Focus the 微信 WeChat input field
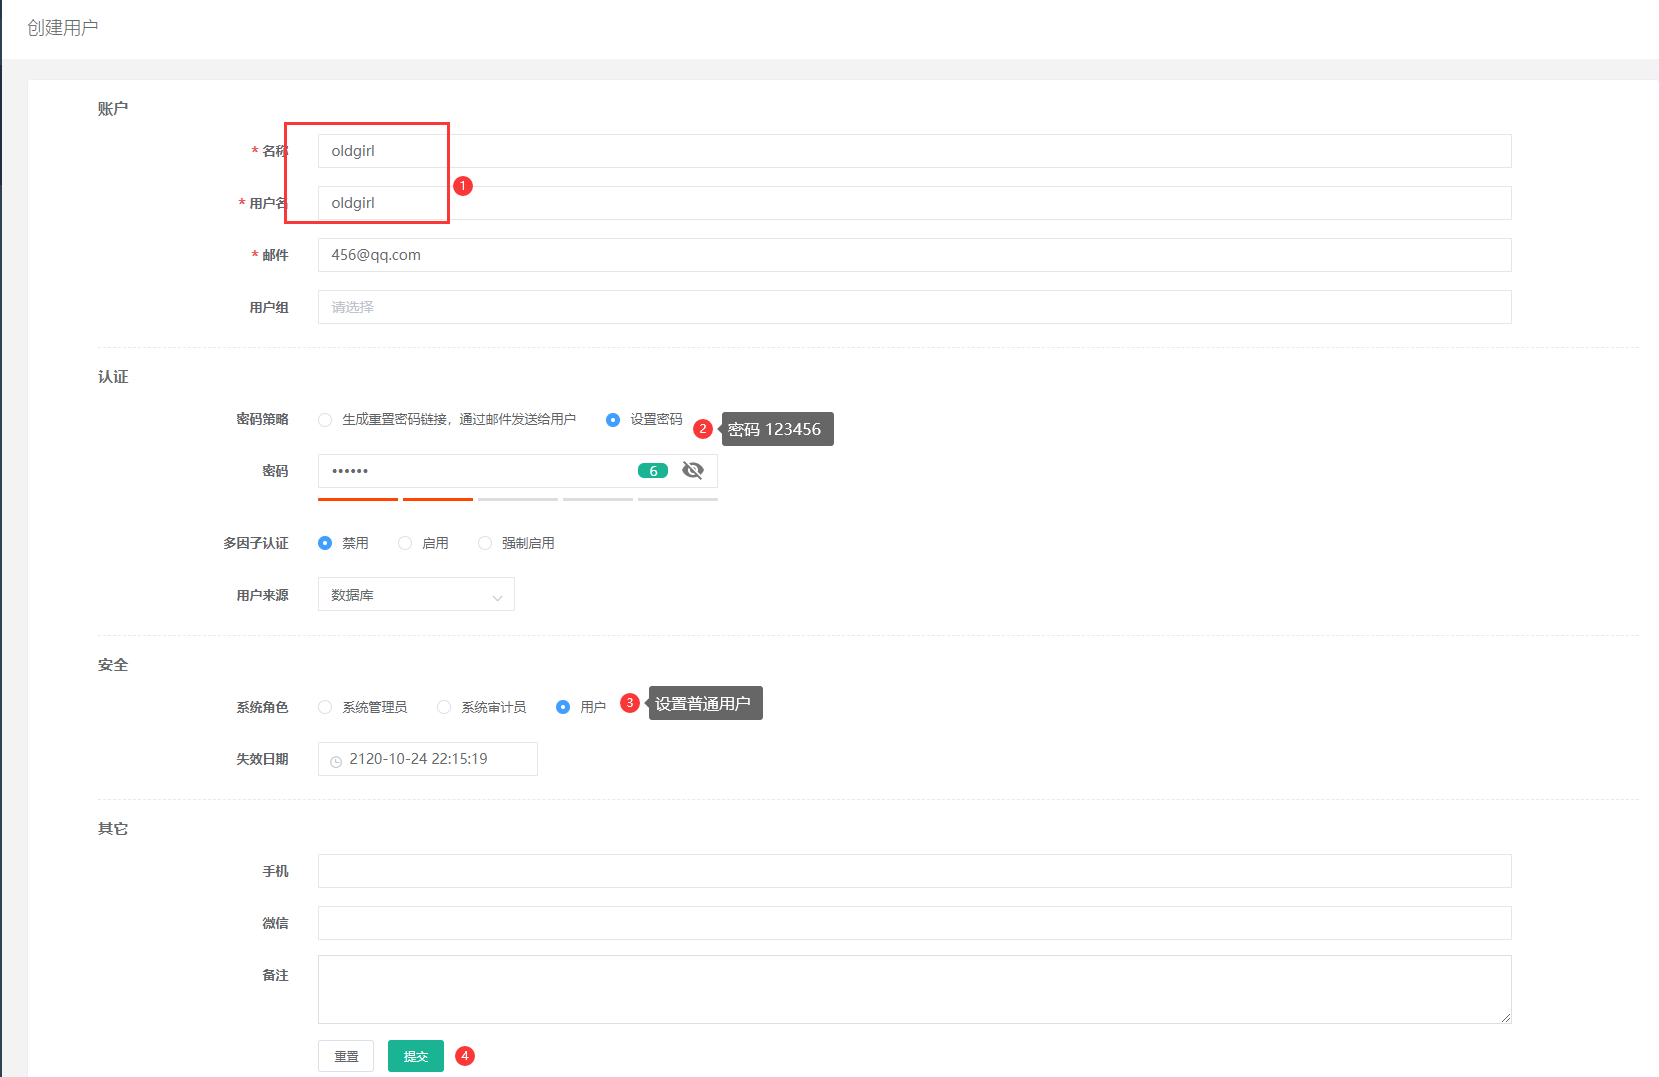Viewport: 1659px width, 1077px height. pyautogui.click(x=914, y=923)
